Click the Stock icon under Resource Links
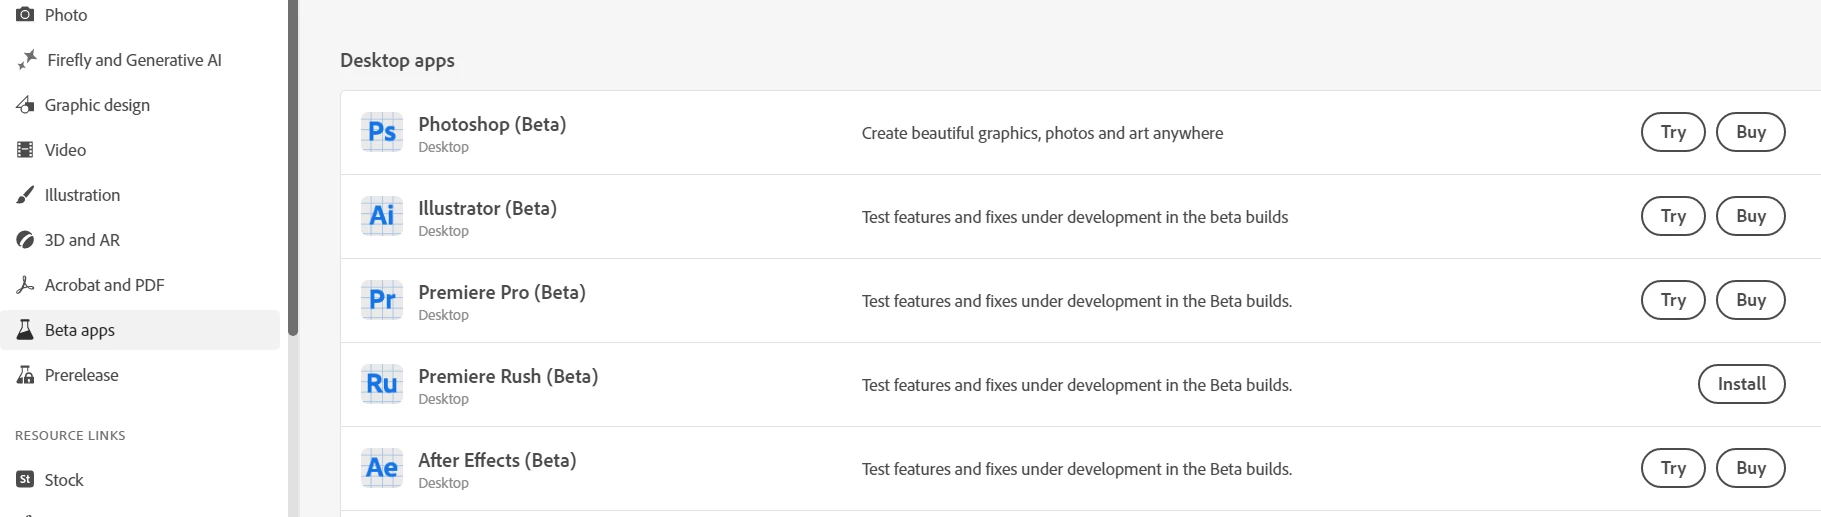The image size is (1821, 517). click(25, 480)
